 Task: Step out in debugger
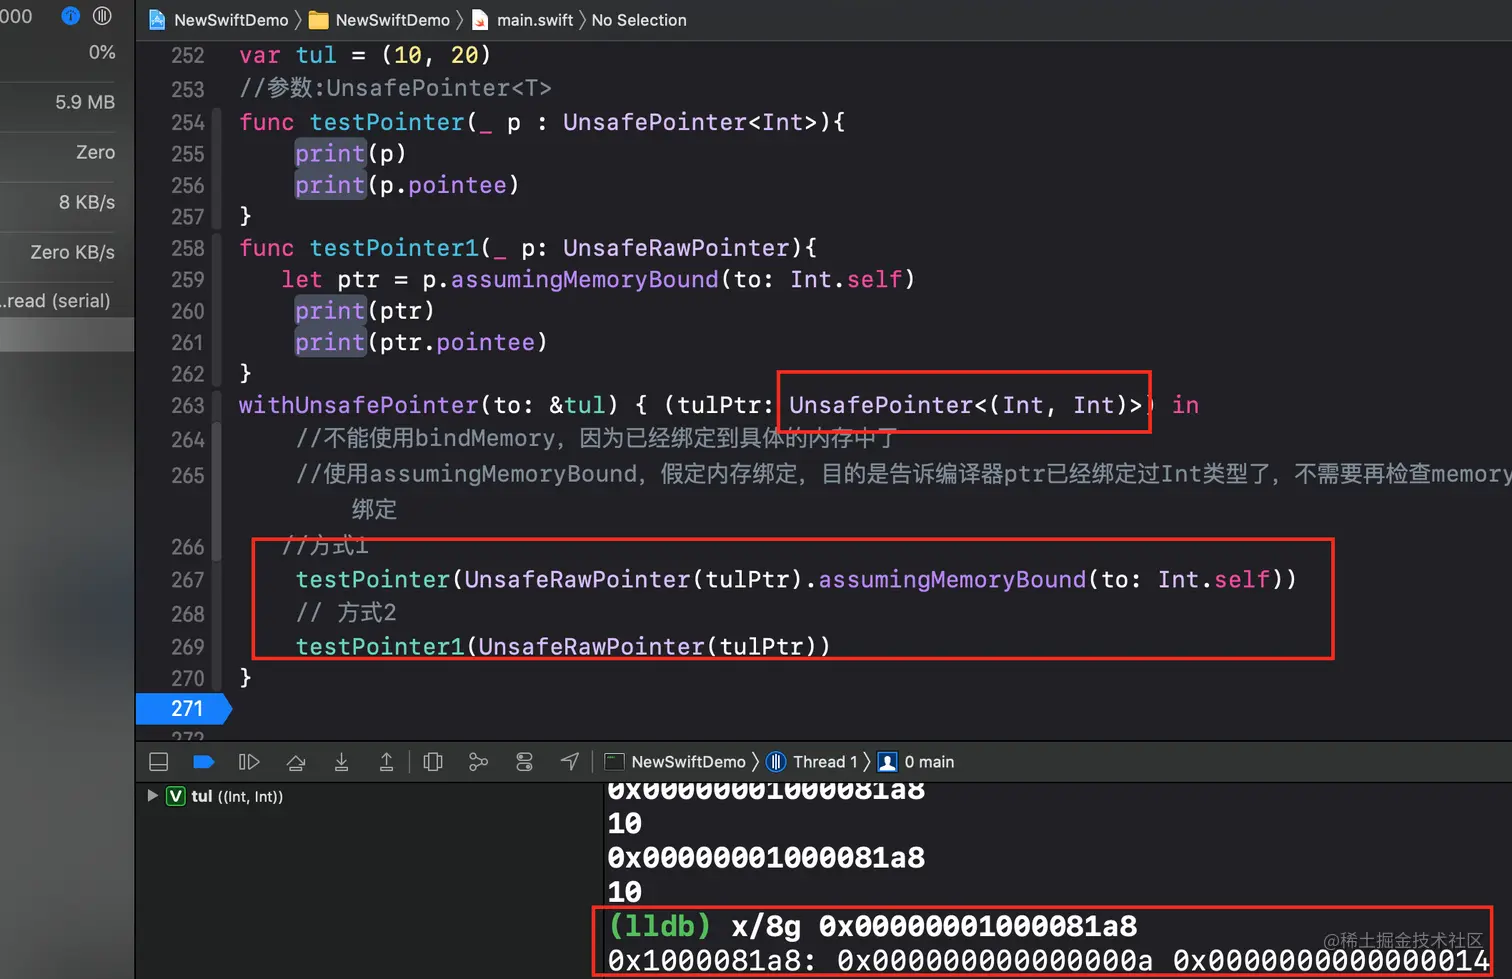pos(386,762)
